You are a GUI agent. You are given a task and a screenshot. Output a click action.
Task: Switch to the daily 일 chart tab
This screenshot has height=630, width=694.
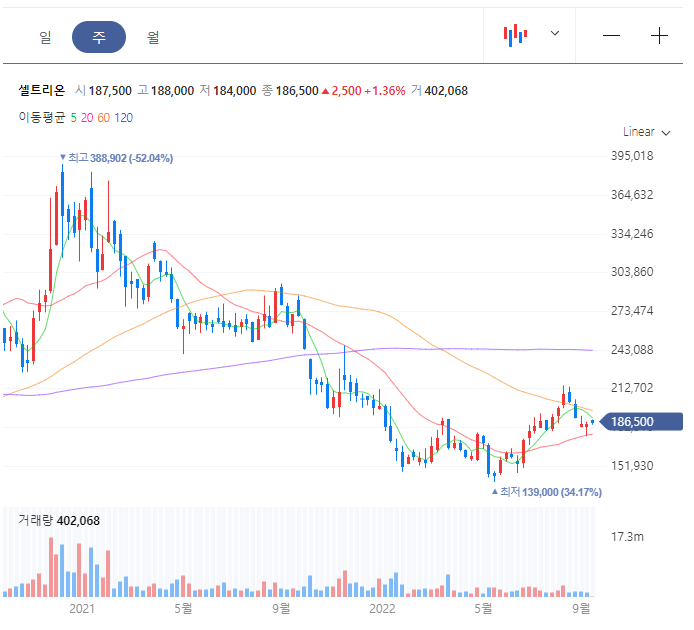46,37
